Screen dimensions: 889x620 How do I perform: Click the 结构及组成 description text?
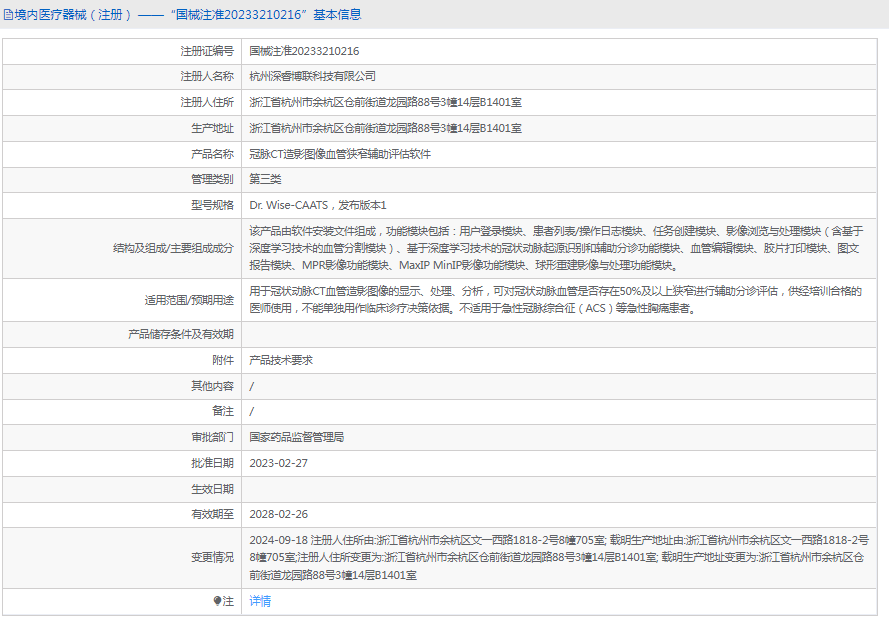556,248
